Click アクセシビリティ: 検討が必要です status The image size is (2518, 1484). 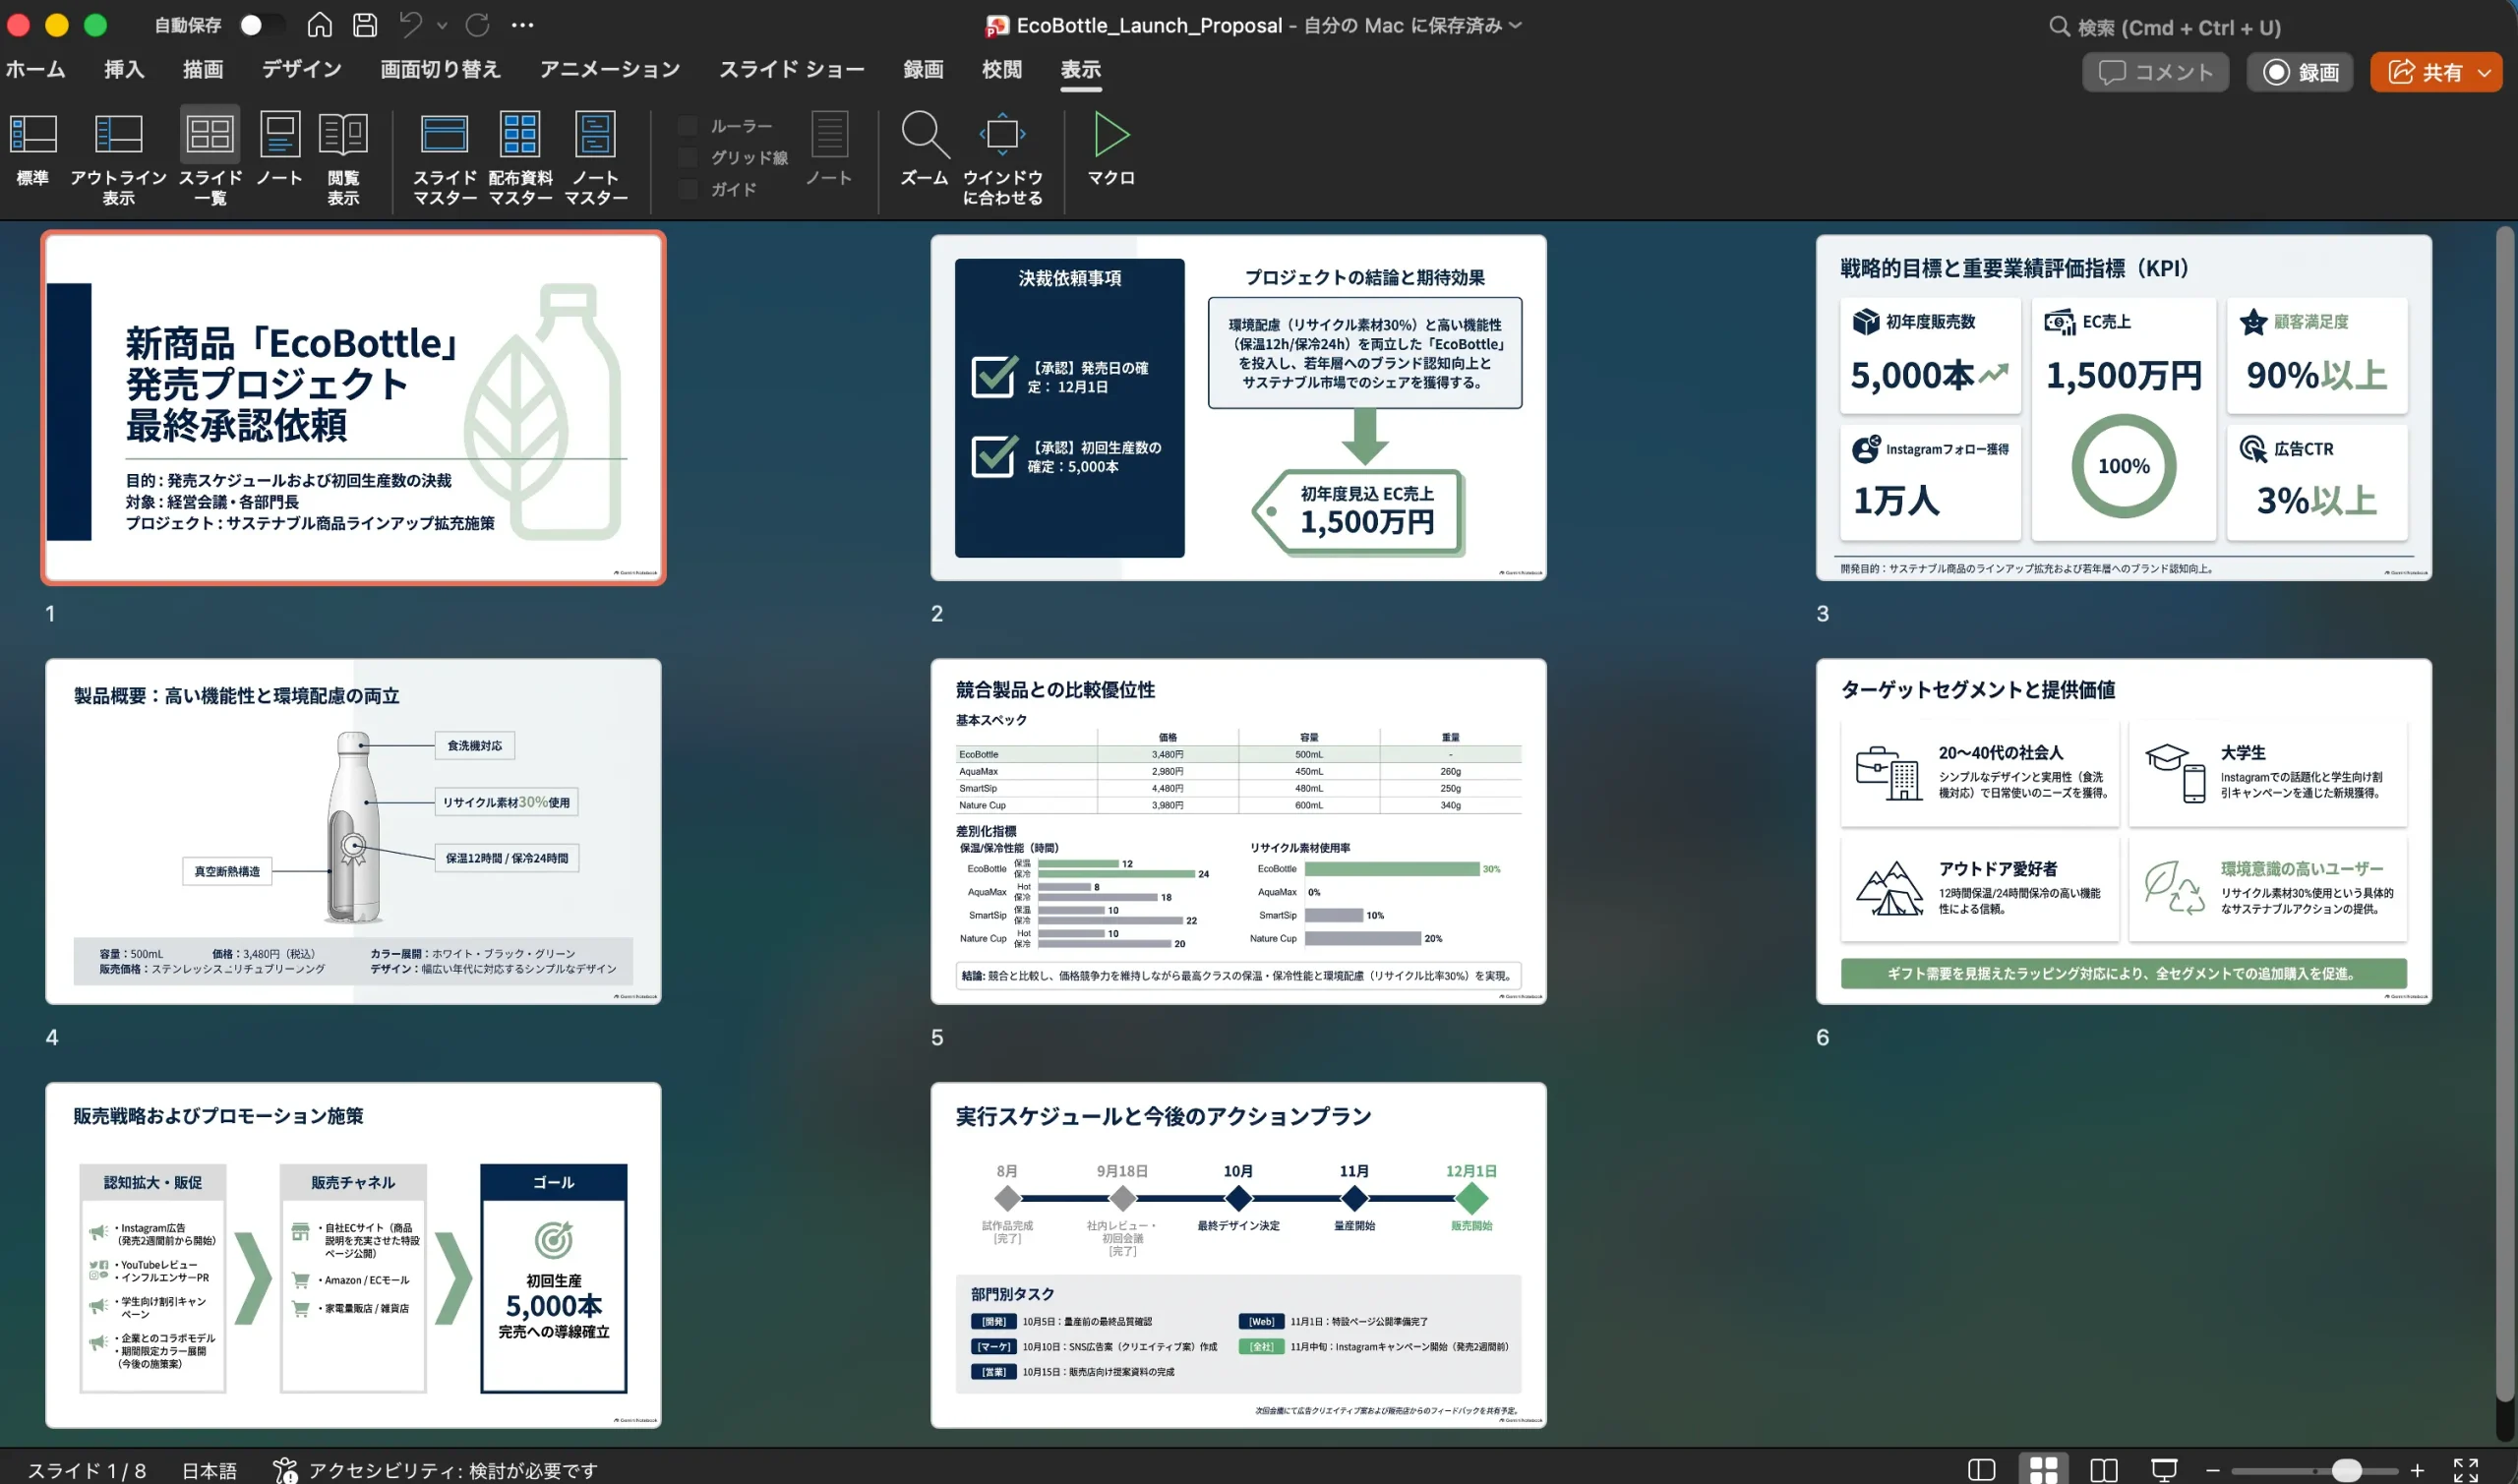(436, 1470)
